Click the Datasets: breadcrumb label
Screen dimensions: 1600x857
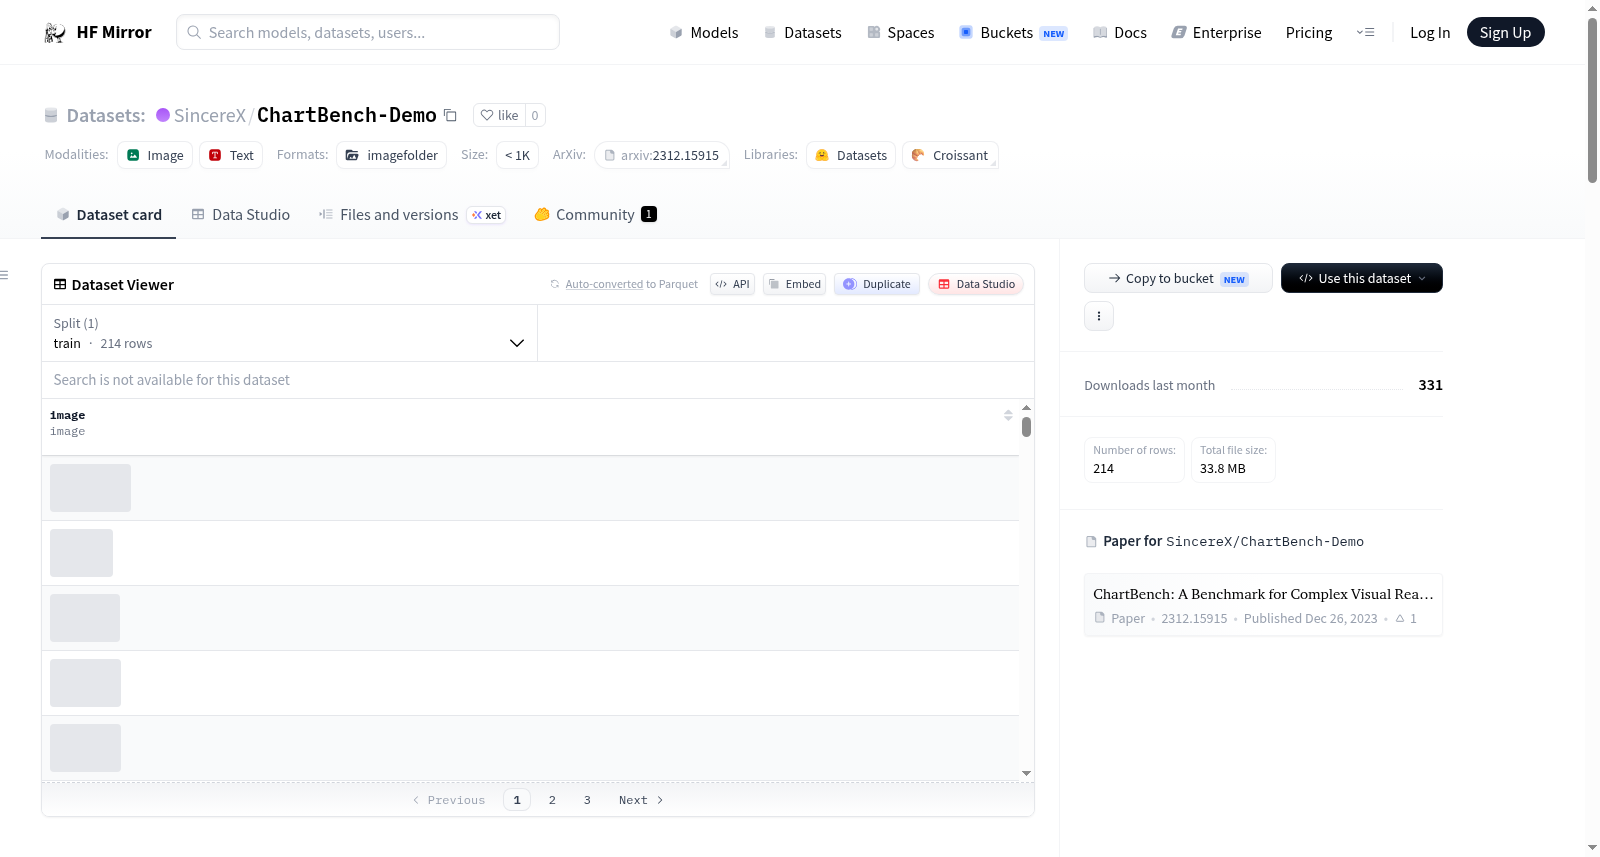coord(106,115)
